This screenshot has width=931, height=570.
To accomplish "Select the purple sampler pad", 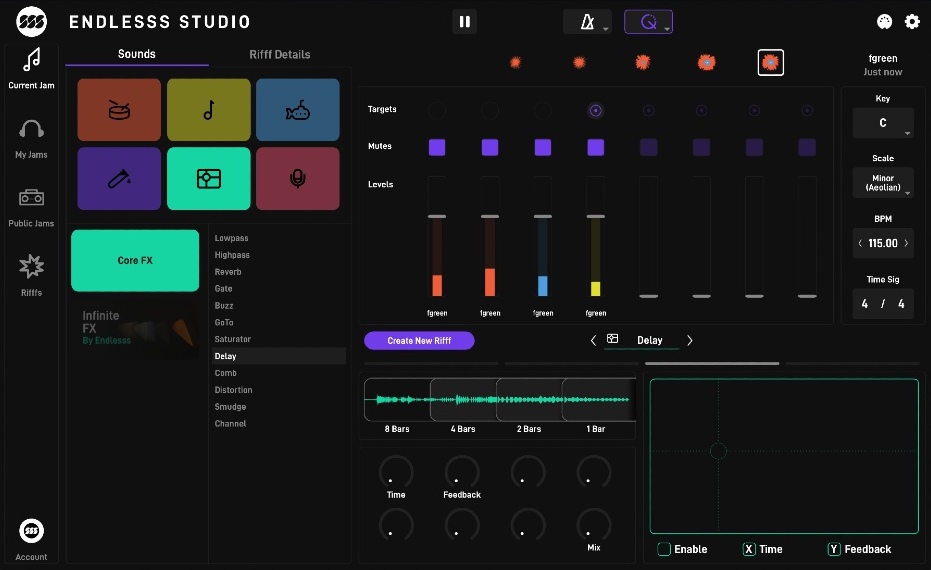I will (x=119, y=179).
